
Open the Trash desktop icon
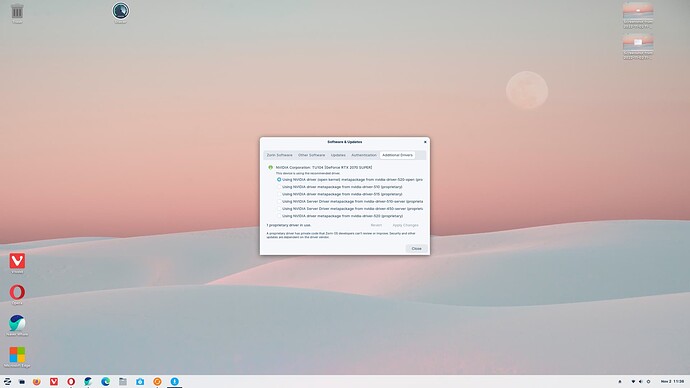(x=17, y=13)
